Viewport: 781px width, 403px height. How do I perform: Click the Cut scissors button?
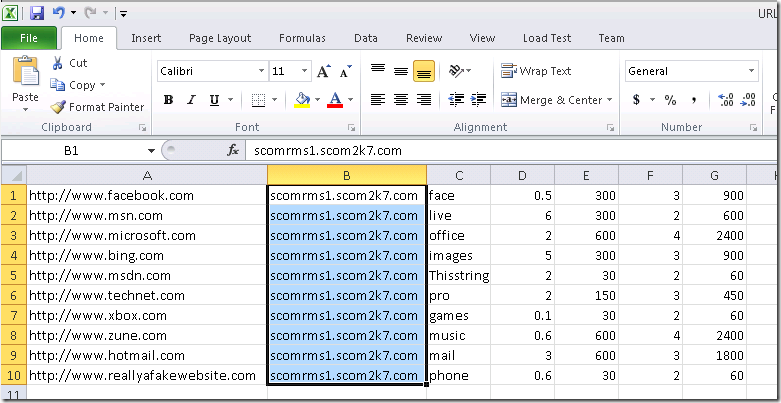pos(70,63)
